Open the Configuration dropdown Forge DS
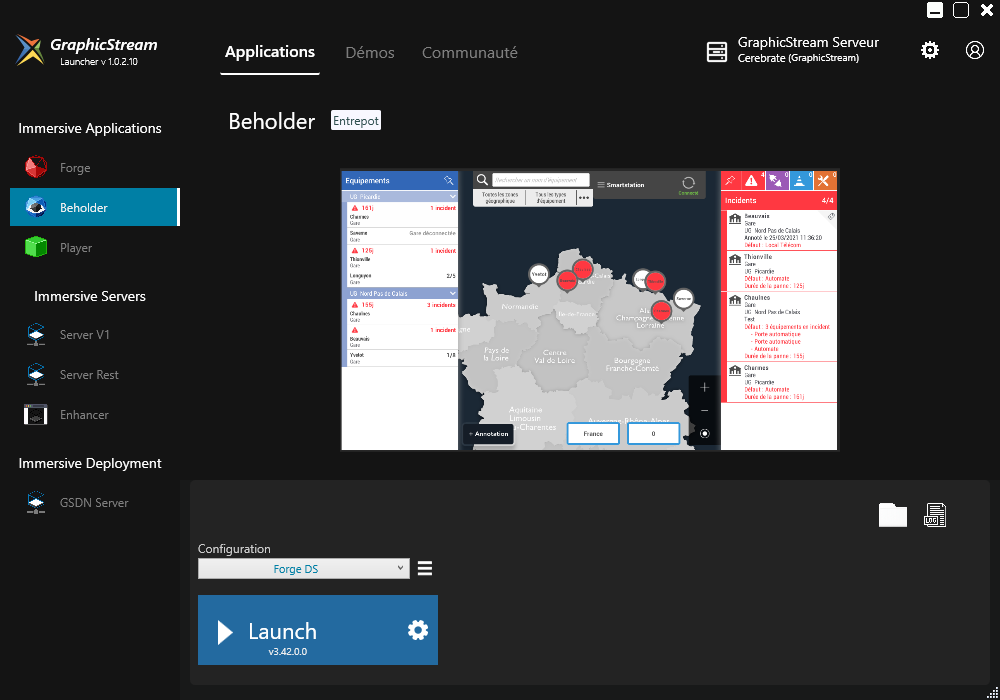1000x700 pixels. click(x=304, y=569)
